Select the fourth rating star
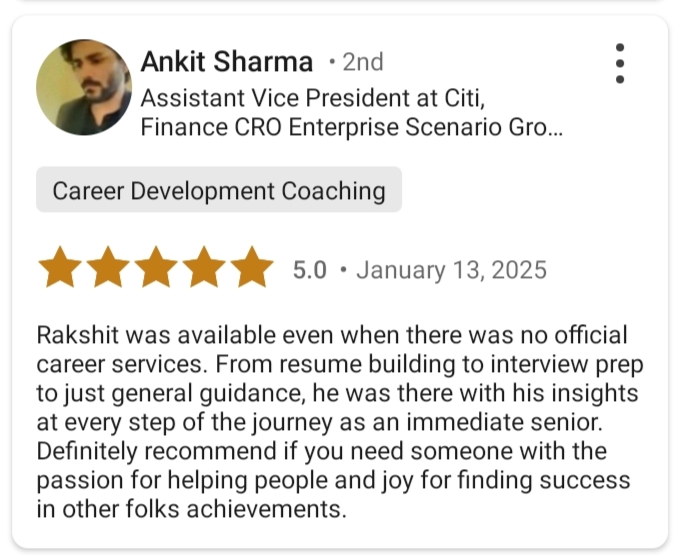 click(x=205, y=270)
